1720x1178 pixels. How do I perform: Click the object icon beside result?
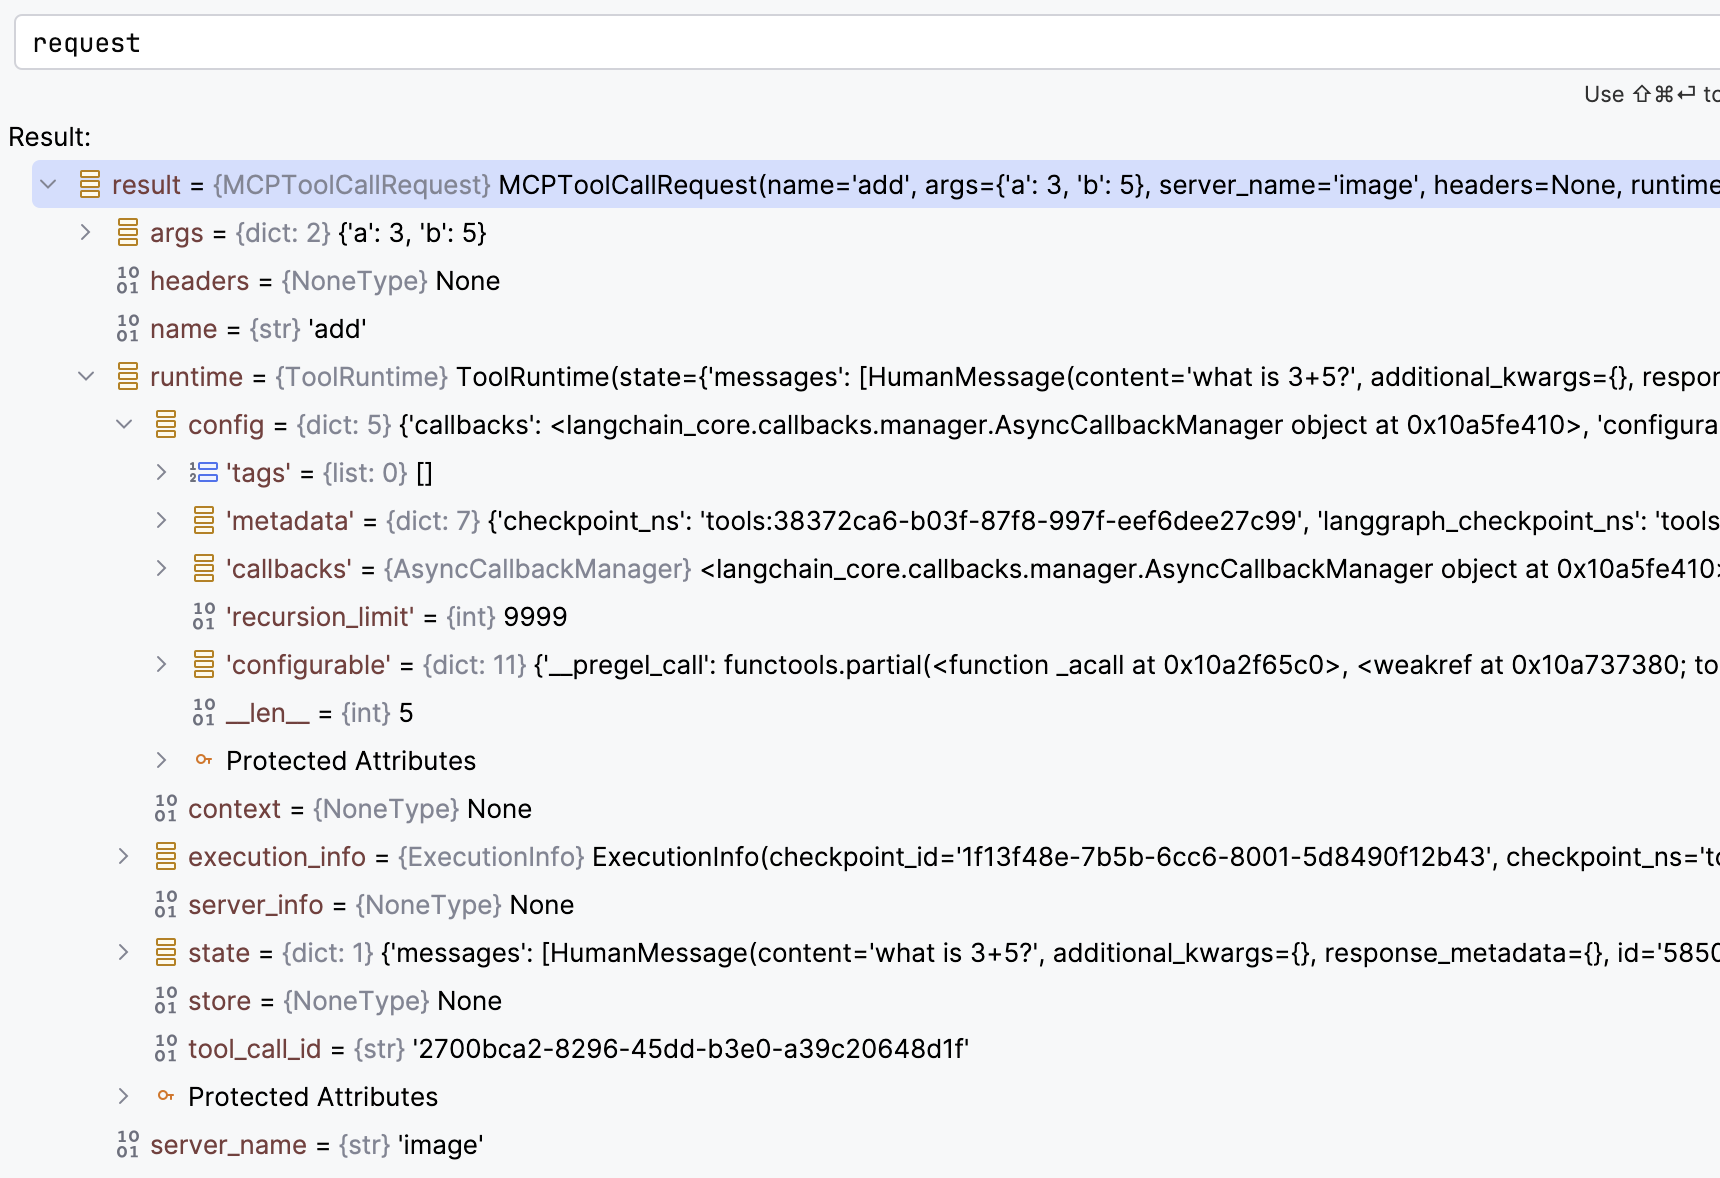coord(90,185)
